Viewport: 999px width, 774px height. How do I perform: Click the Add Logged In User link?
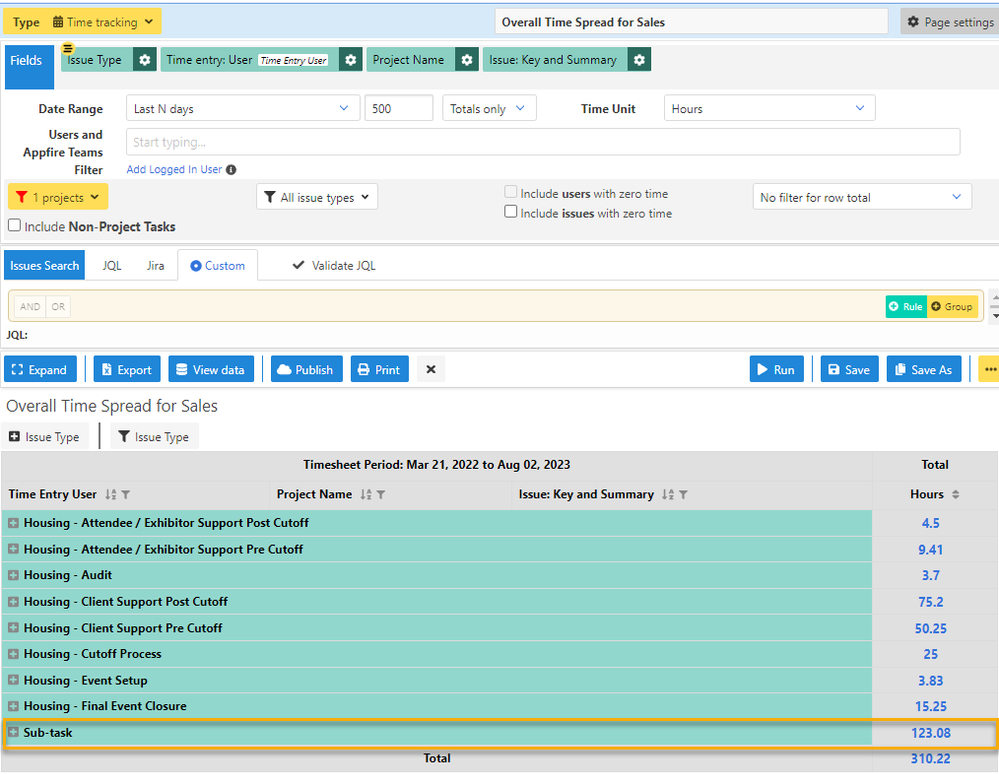pos(174,169)
